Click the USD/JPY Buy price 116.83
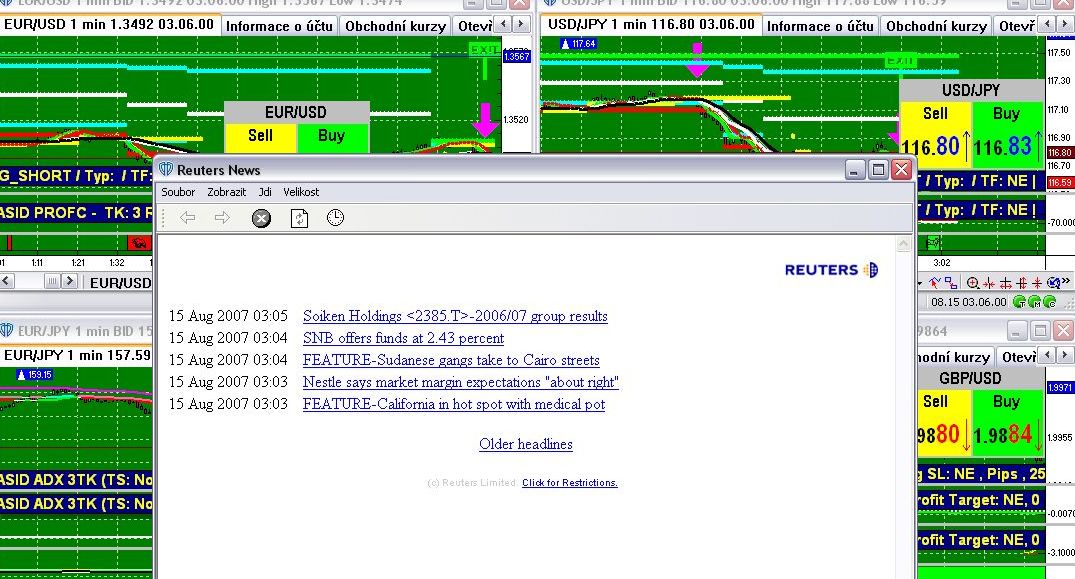 click(1002, 147)
